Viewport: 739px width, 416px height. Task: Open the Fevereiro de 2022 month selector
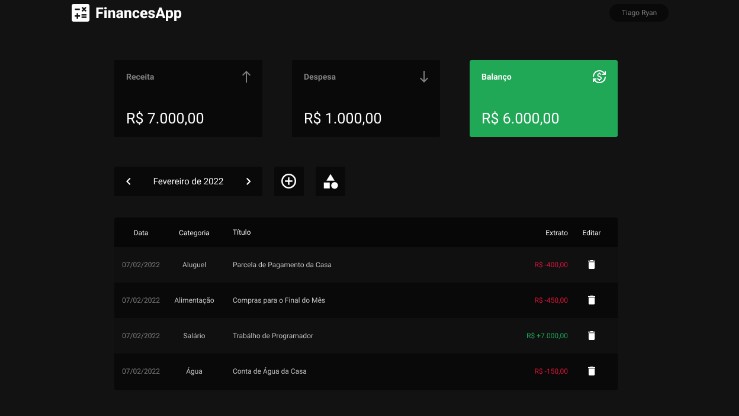(x=188, y=181)
